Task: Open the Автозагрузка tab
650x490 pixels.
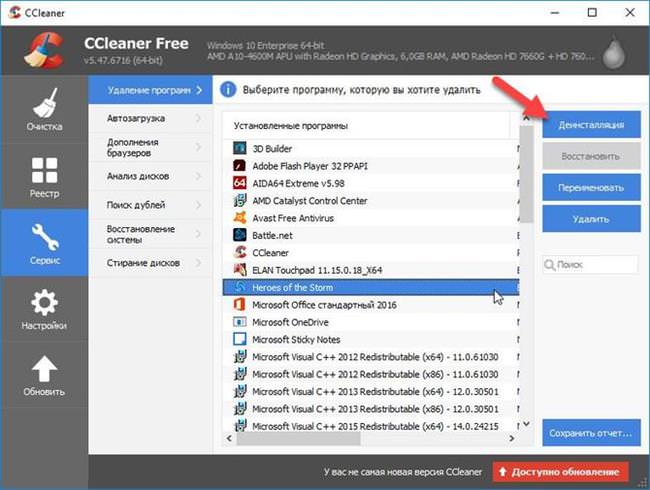Action: tap(150, 119)
